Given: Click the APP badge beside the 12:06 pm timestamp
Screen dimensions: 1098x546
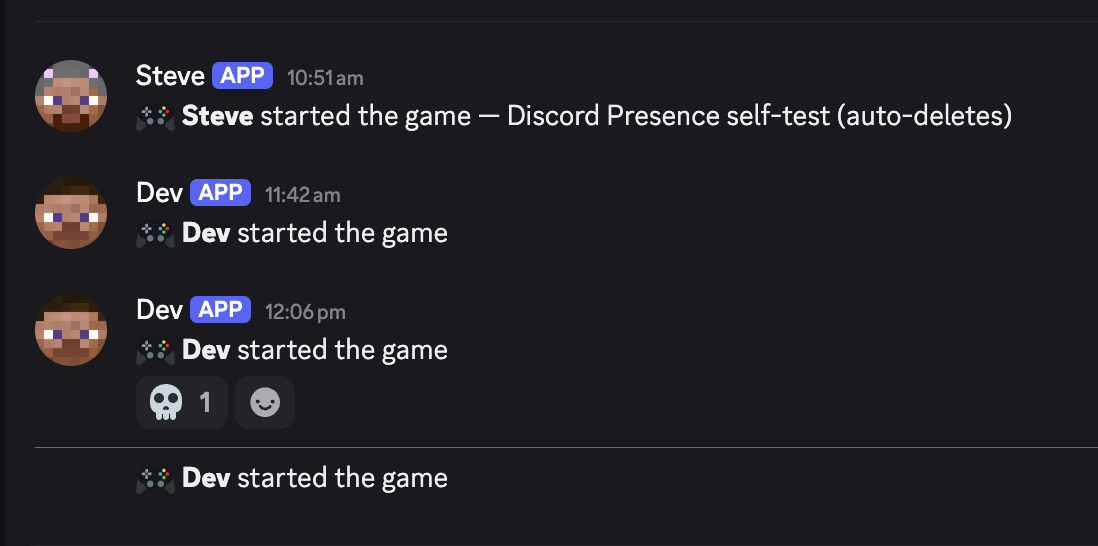Looking at the screenshot, I should point(220,309).
